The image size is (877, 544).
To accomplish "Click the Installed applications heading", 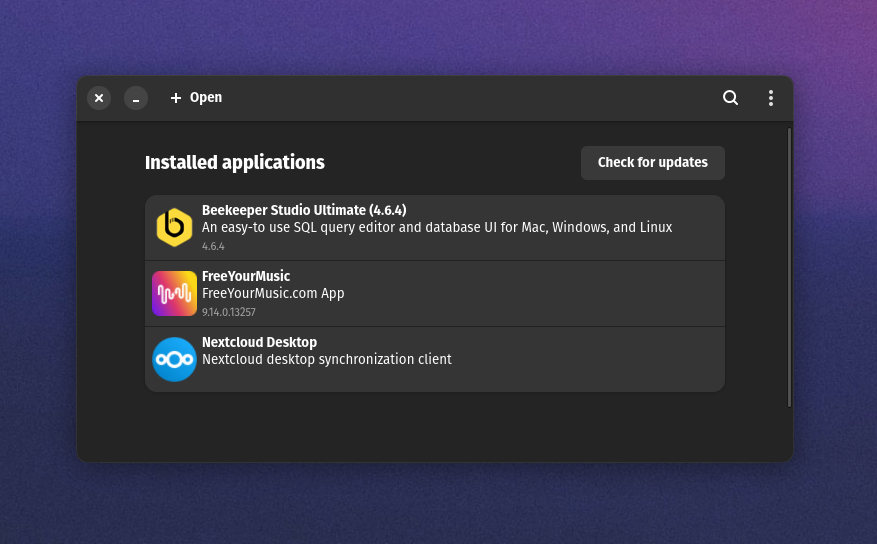I will pos(235,163).
